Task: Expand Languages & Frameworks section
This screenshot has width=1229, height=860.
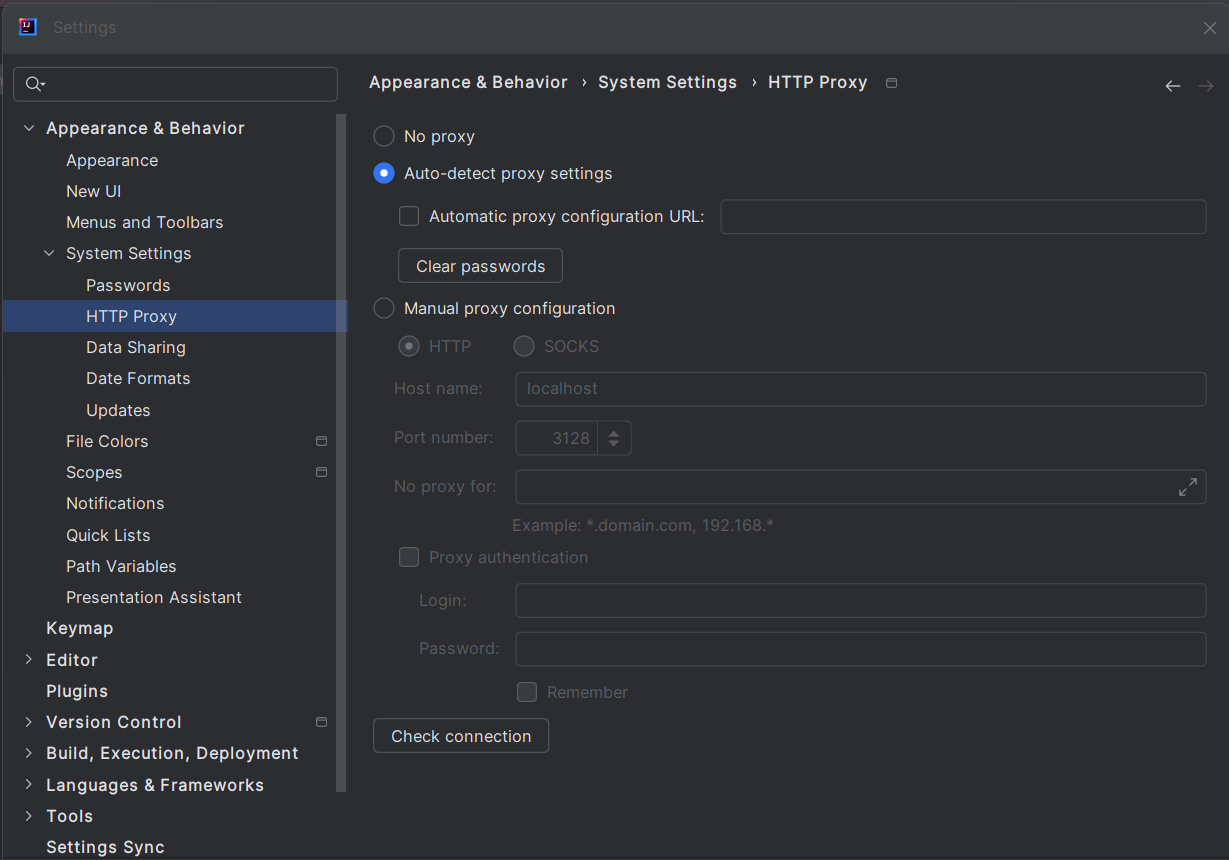Action: (29, 784)
